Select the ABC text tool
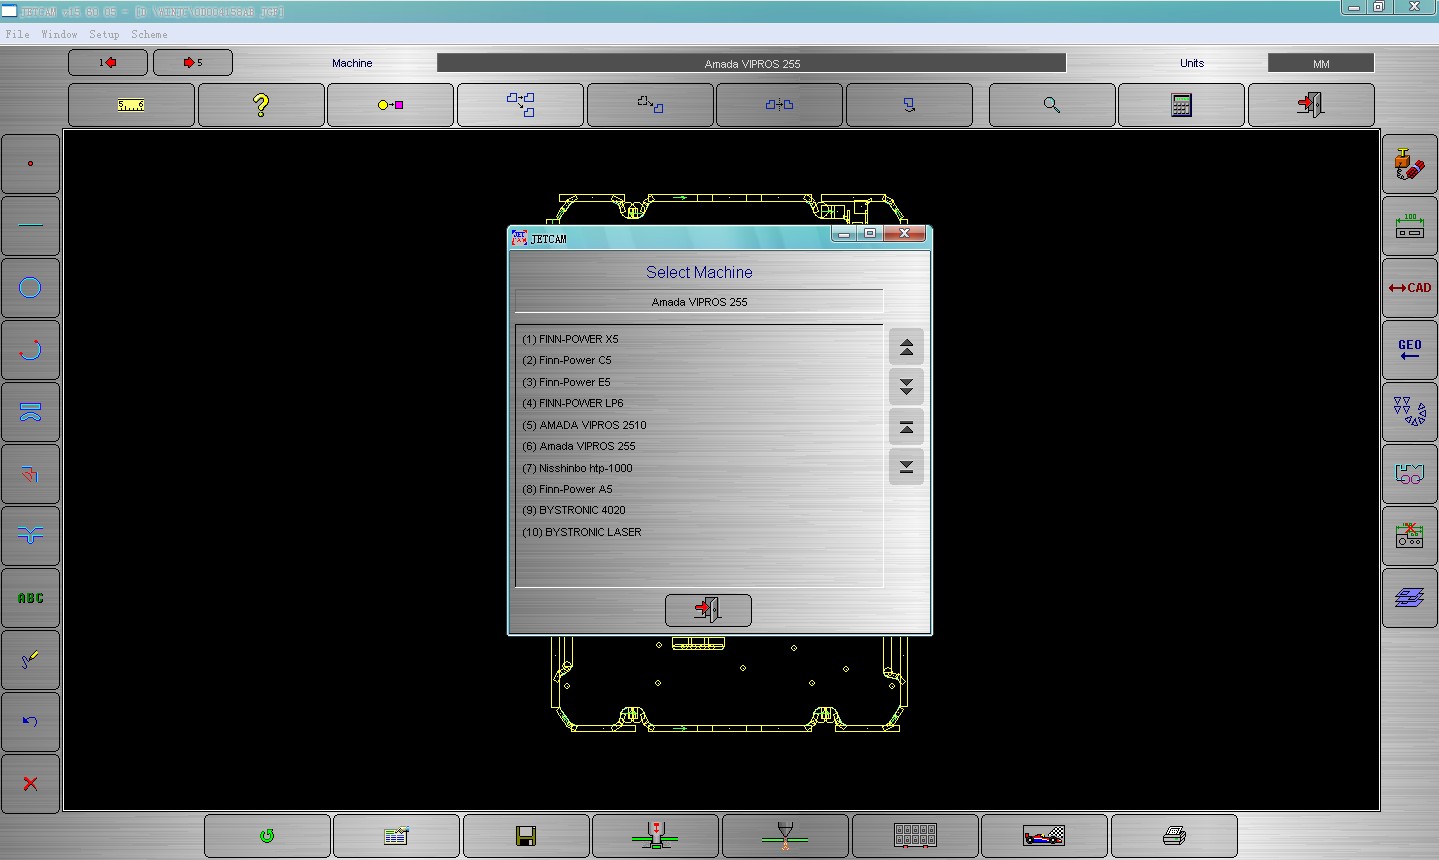 click(30, 598)
